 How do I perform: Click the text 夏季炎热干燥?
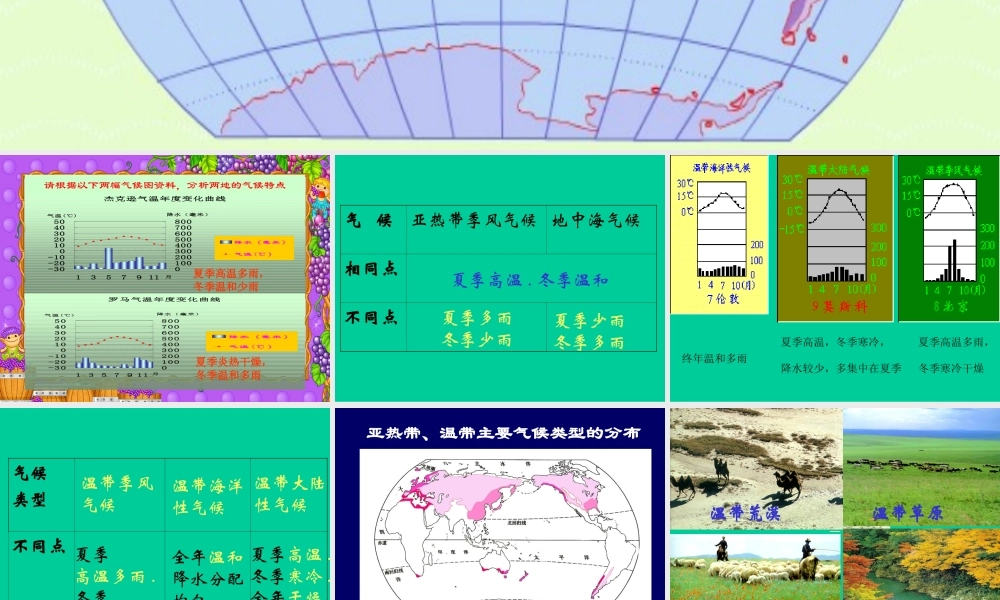coord(230,362)
